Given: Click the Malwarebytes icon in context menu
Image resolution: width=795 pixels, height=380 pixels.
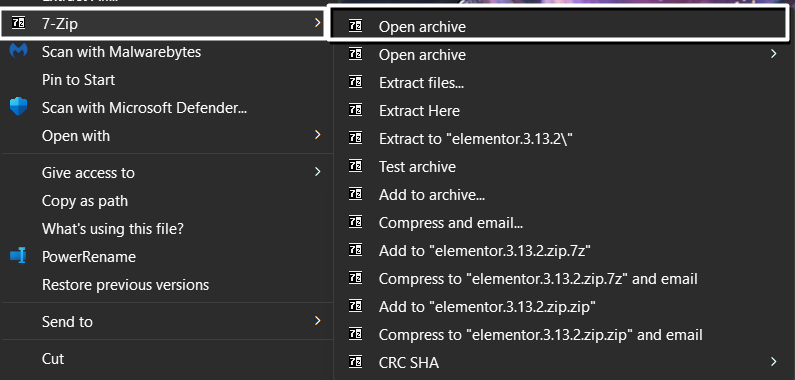Looking at the screenshot, I should click(18, 52).
